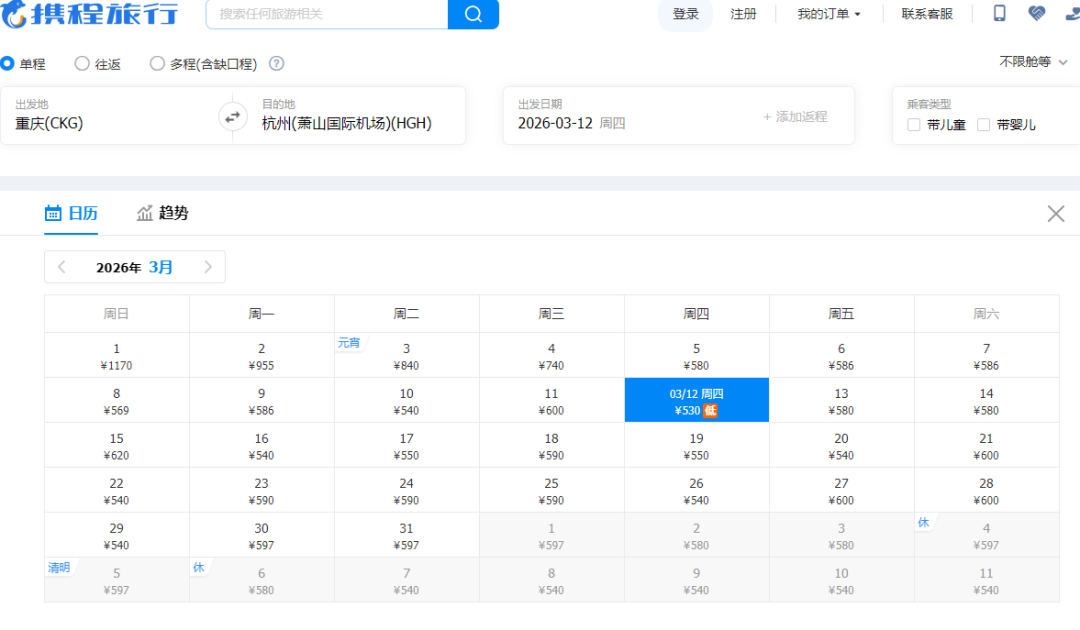Expand the 我的订单 dropdown
This screenshot has width=1080, height=630.
(x=829, y=14)
